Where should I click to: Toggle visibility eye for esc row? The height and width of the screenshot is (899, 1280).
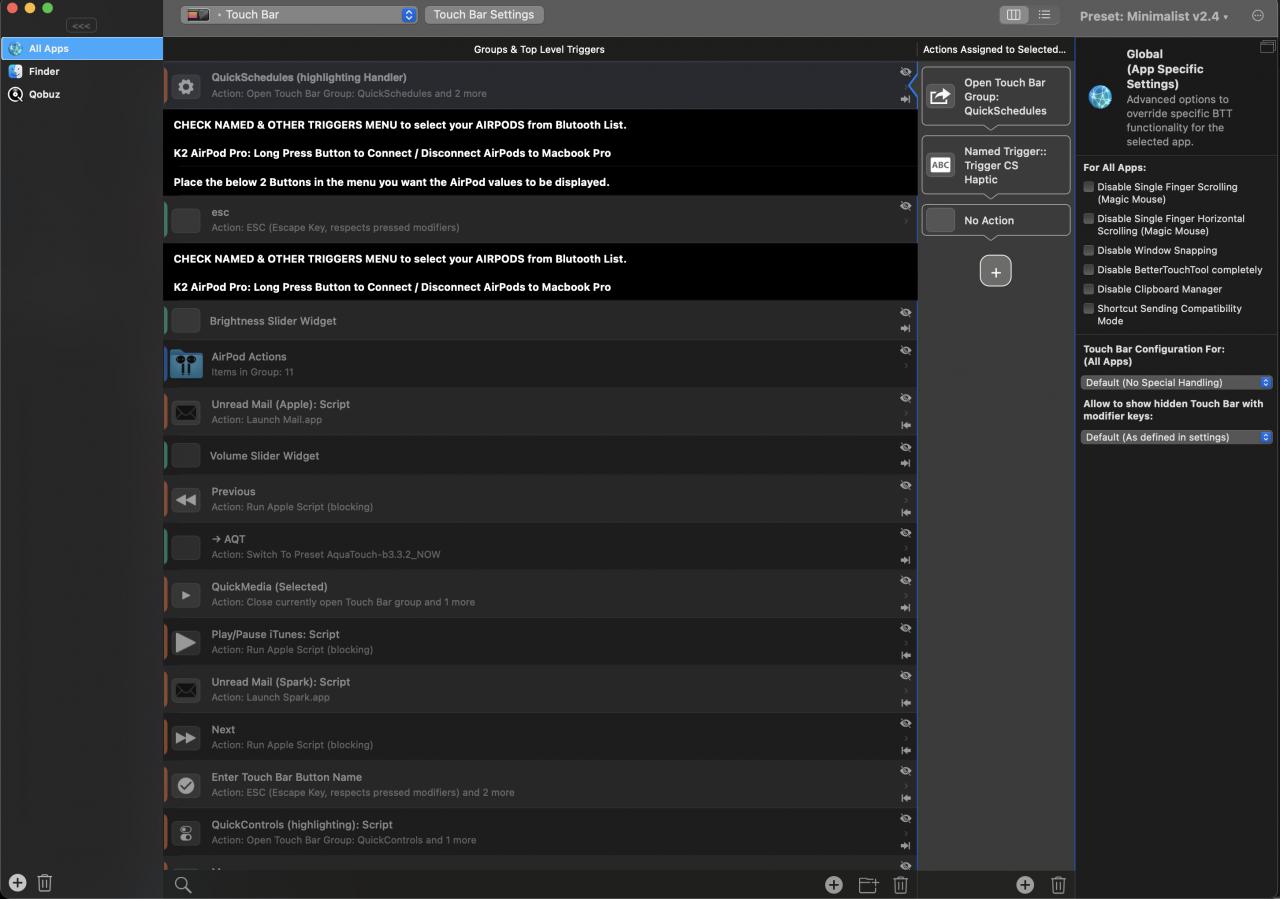point(905,206)
